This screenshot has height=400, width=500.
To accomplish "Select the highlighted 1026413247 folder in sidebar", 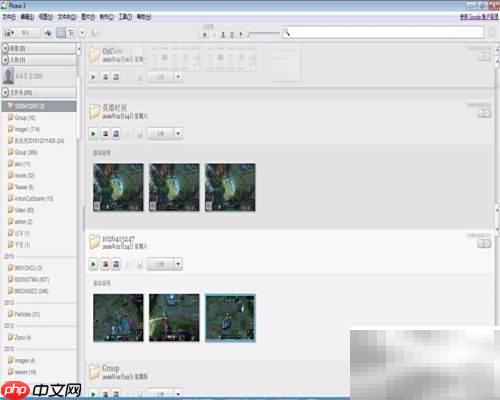I will [39, 106].
